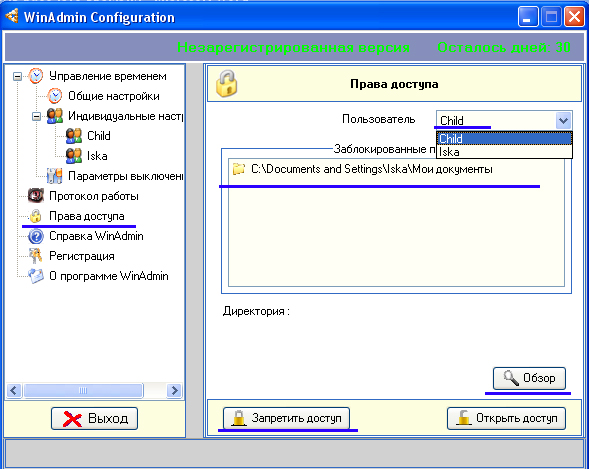
Task: Open the Регистрация section
Action: tap(82, 256)
